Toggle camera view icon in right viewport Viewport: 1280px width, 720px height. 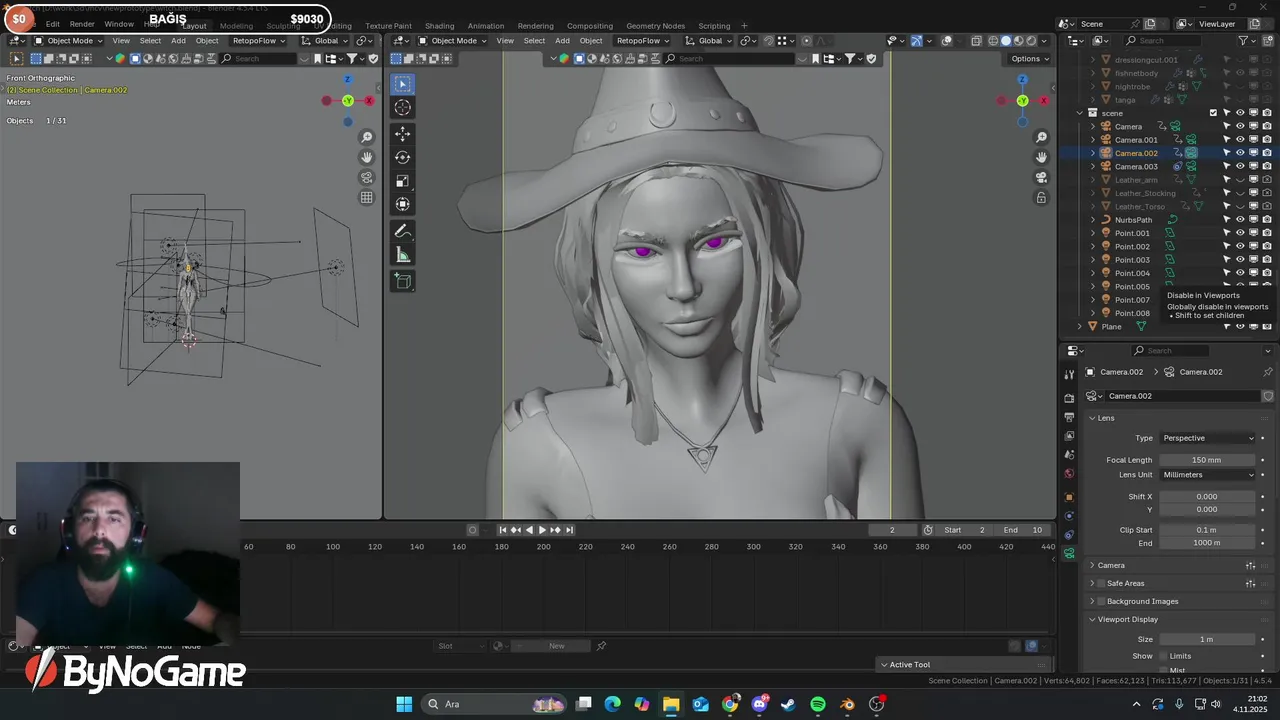point(1041,177)
